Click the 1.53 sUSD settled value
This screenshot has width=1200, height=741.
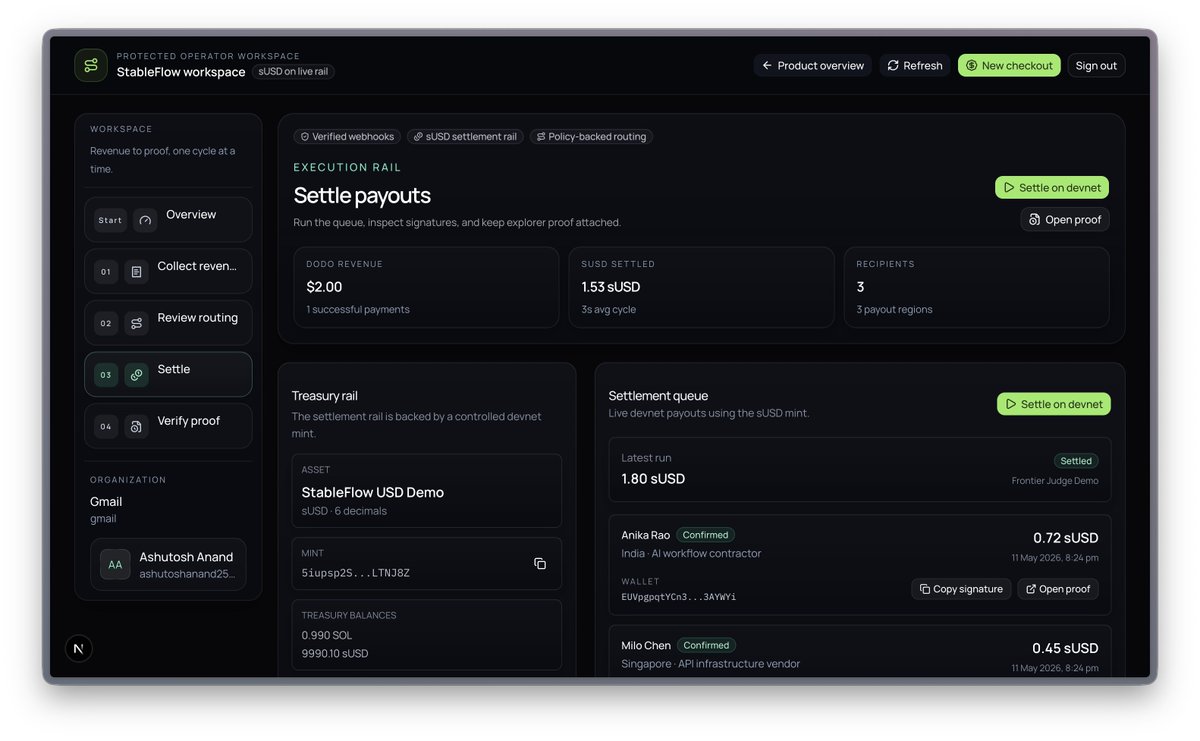pyautogui.click(x=610, y=287)
